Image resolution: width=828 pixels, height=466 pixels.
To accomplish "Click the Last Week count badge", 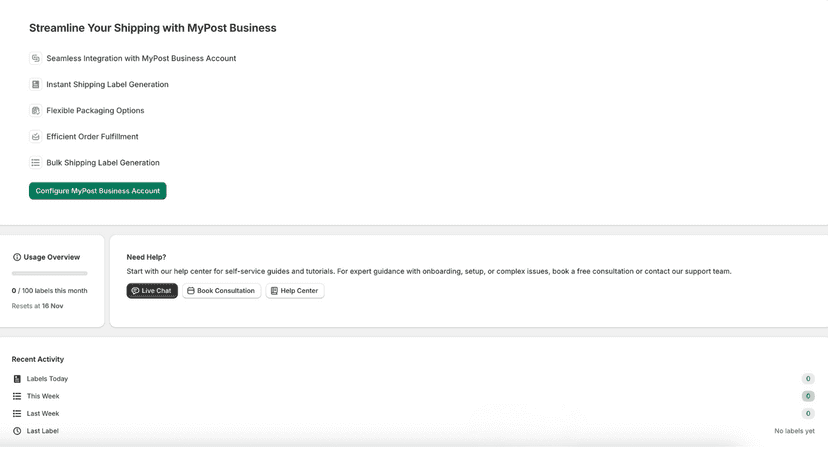I will pyautogui.click(x=808, y=414).
